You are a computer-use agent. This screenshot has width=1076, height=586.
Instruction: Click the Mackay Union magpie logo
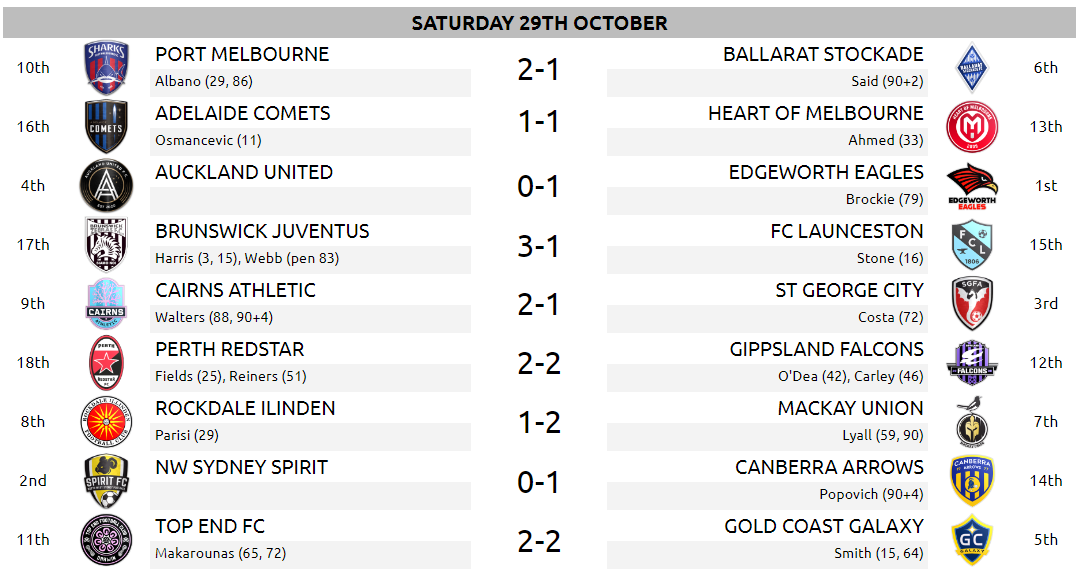[972, 421]
